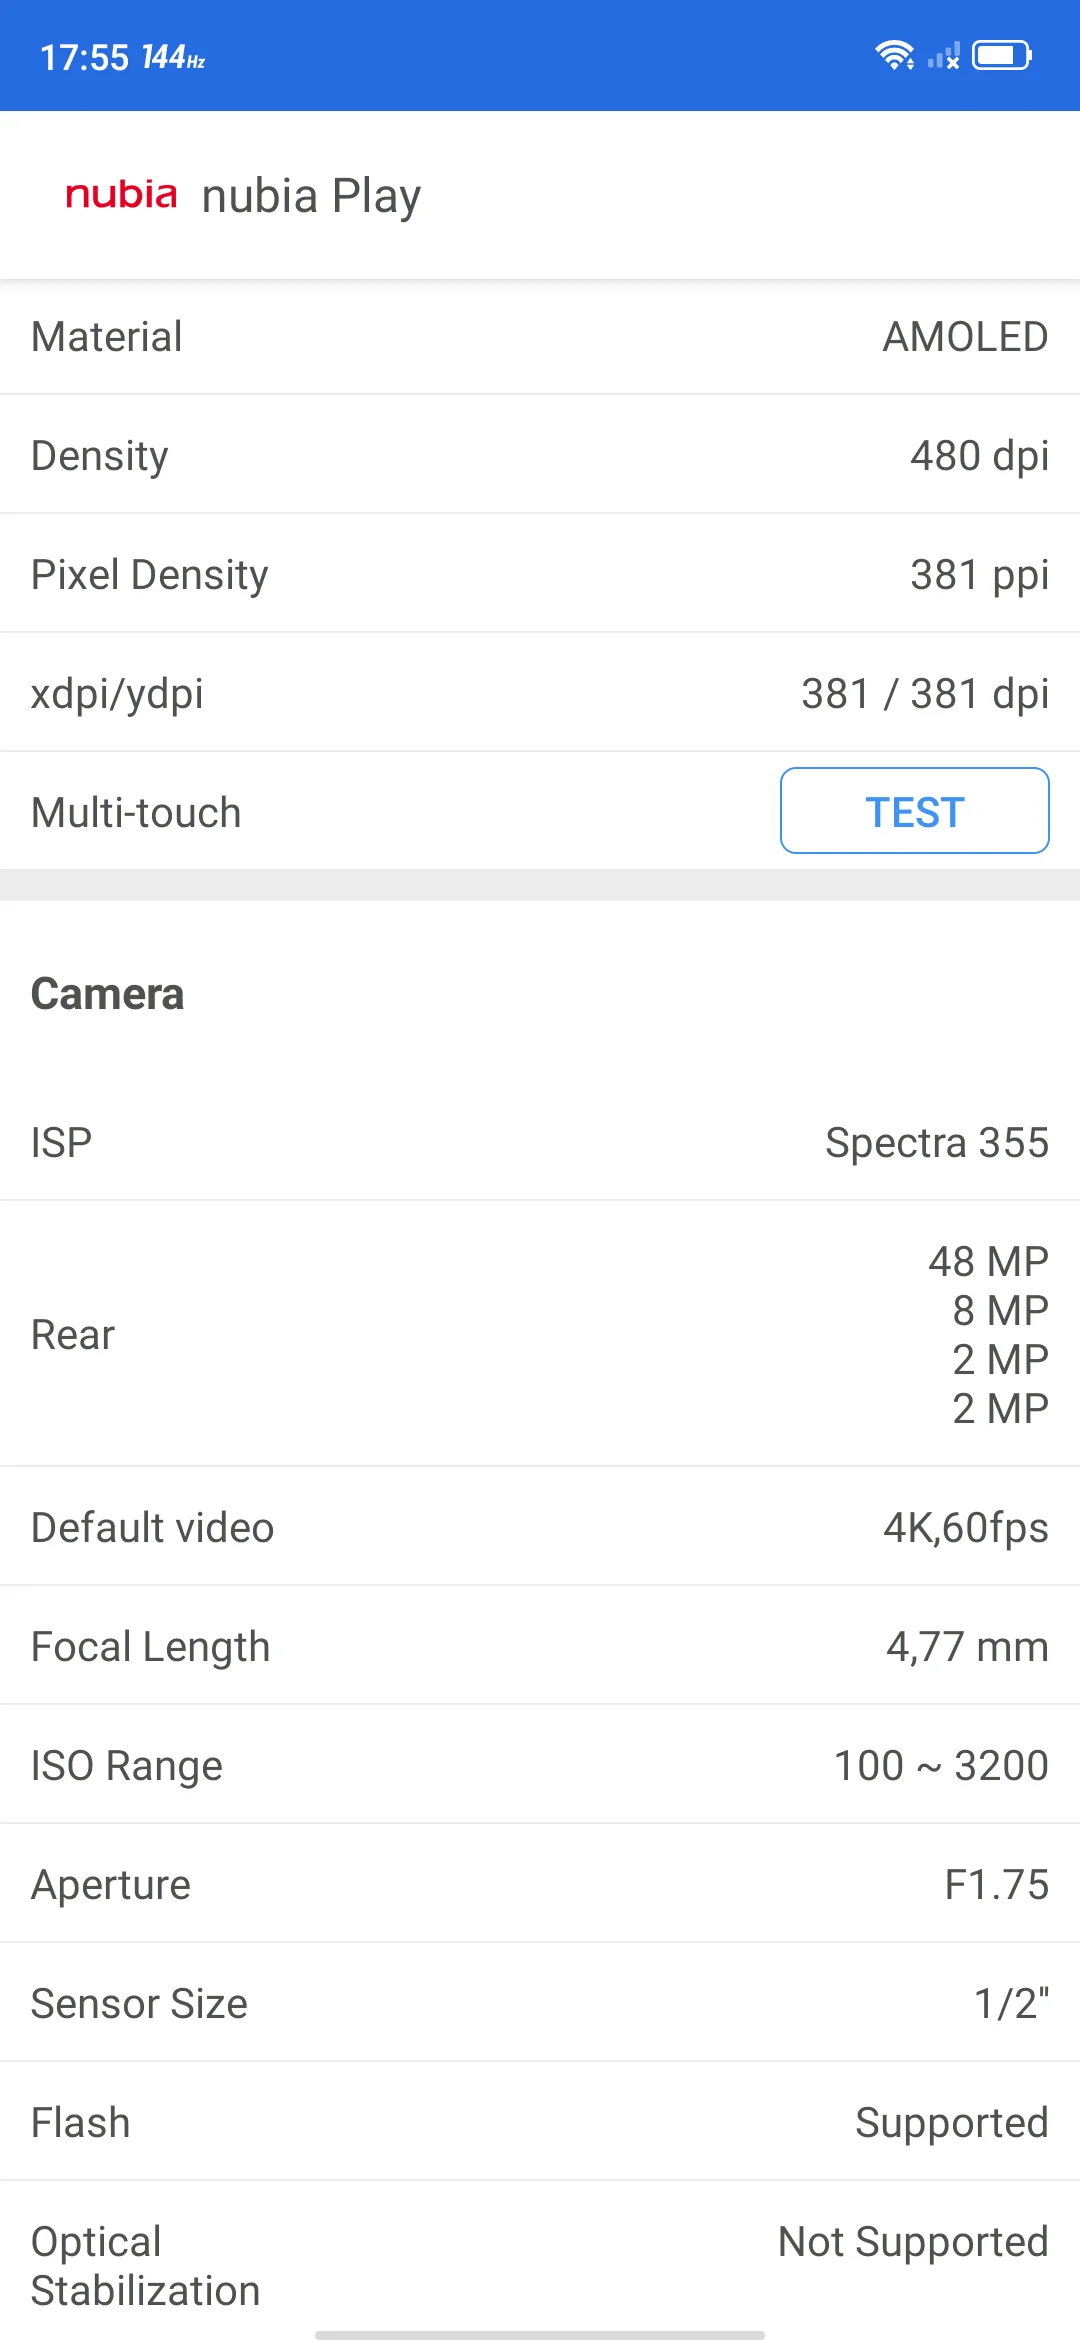This screenshot has width=1080, height=2340.
Task: Tap the Camera section header
Action: [x=108, y=994]
